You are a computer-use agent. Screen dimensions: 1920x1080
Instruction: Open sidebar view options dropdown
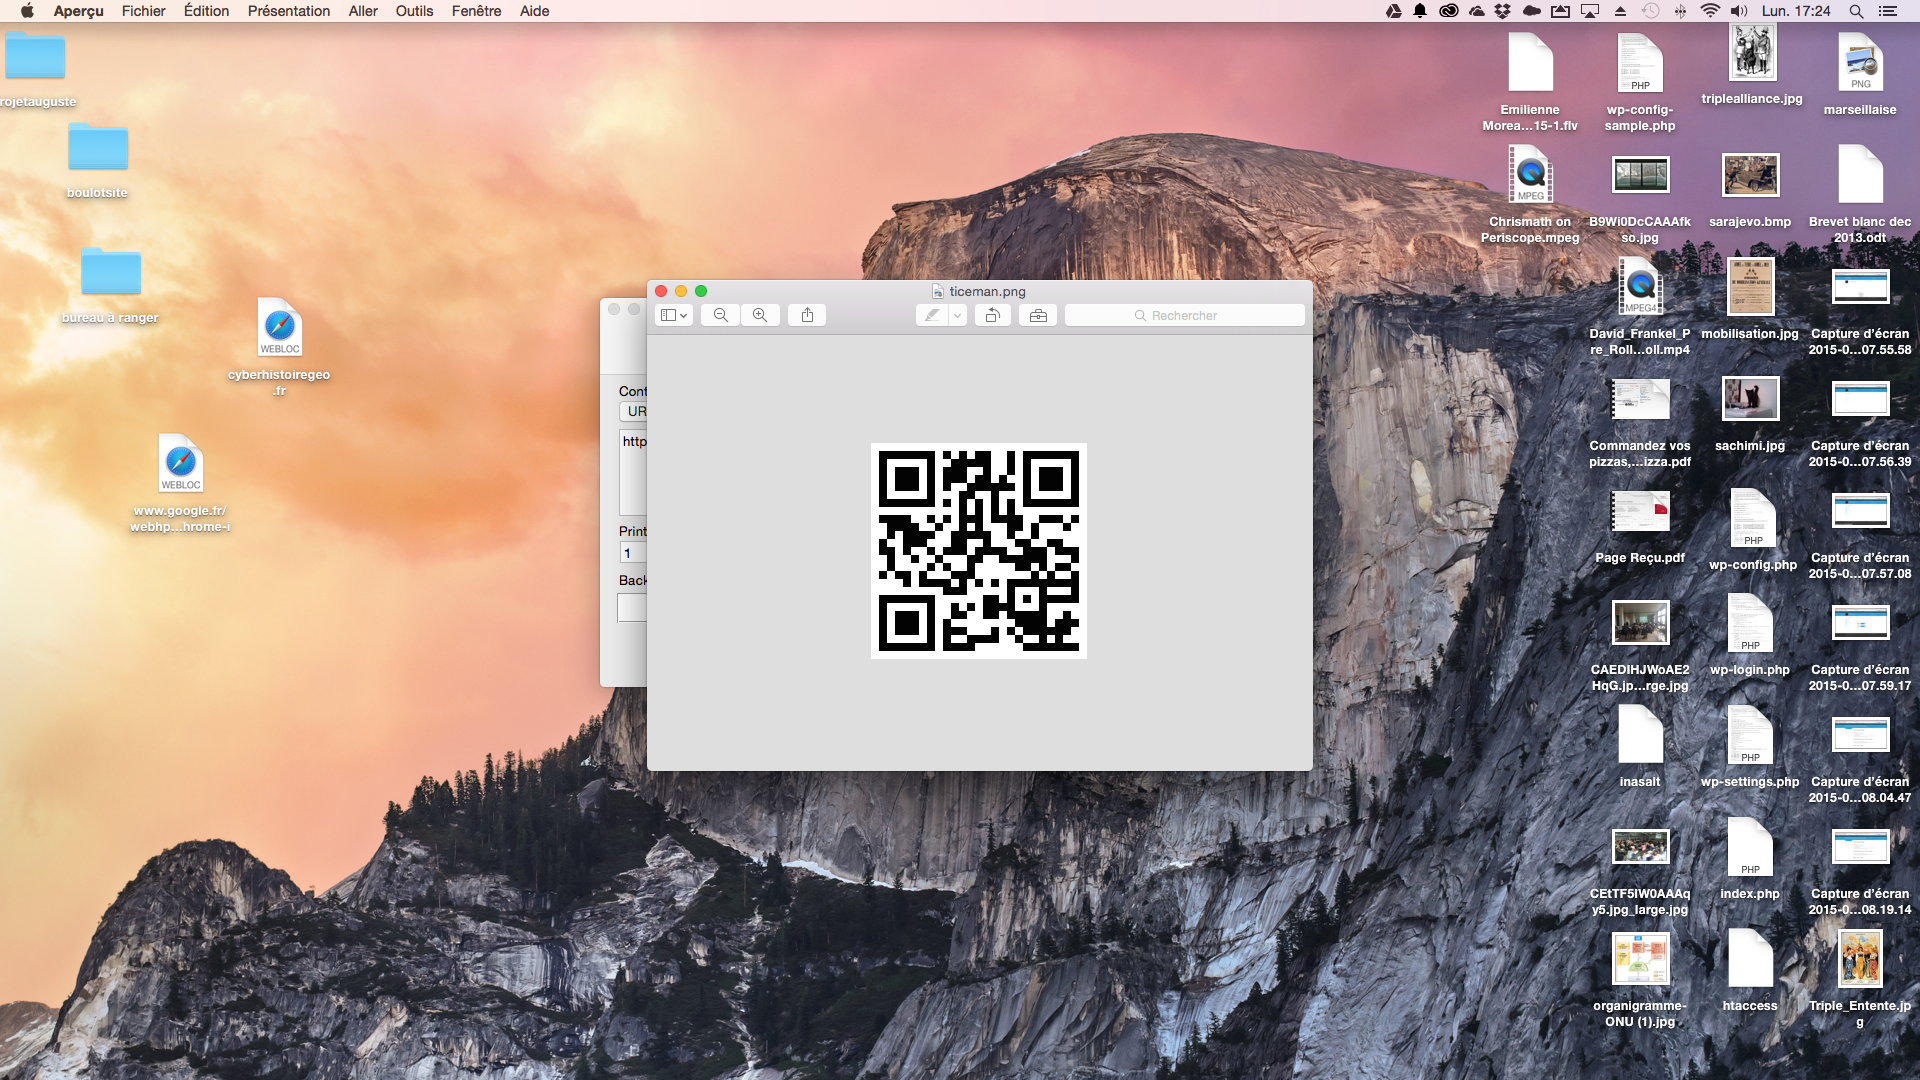pos(674,315)
